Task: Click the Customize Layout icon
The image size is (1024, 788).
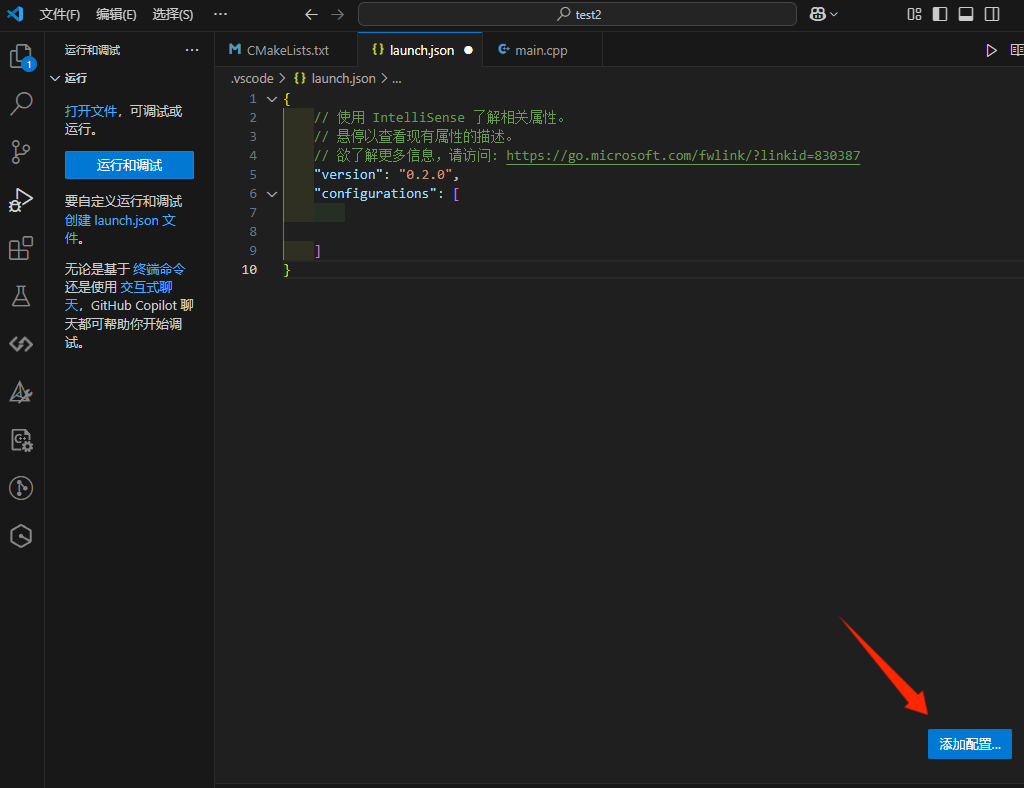Action: pyautogui.click(x=914, y=14)
